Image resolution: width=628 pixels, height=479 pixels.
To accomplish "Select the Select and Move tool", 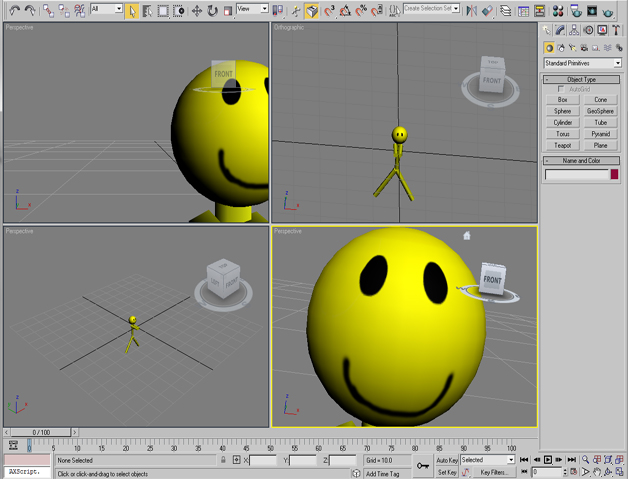I will [x=196, y=10].
